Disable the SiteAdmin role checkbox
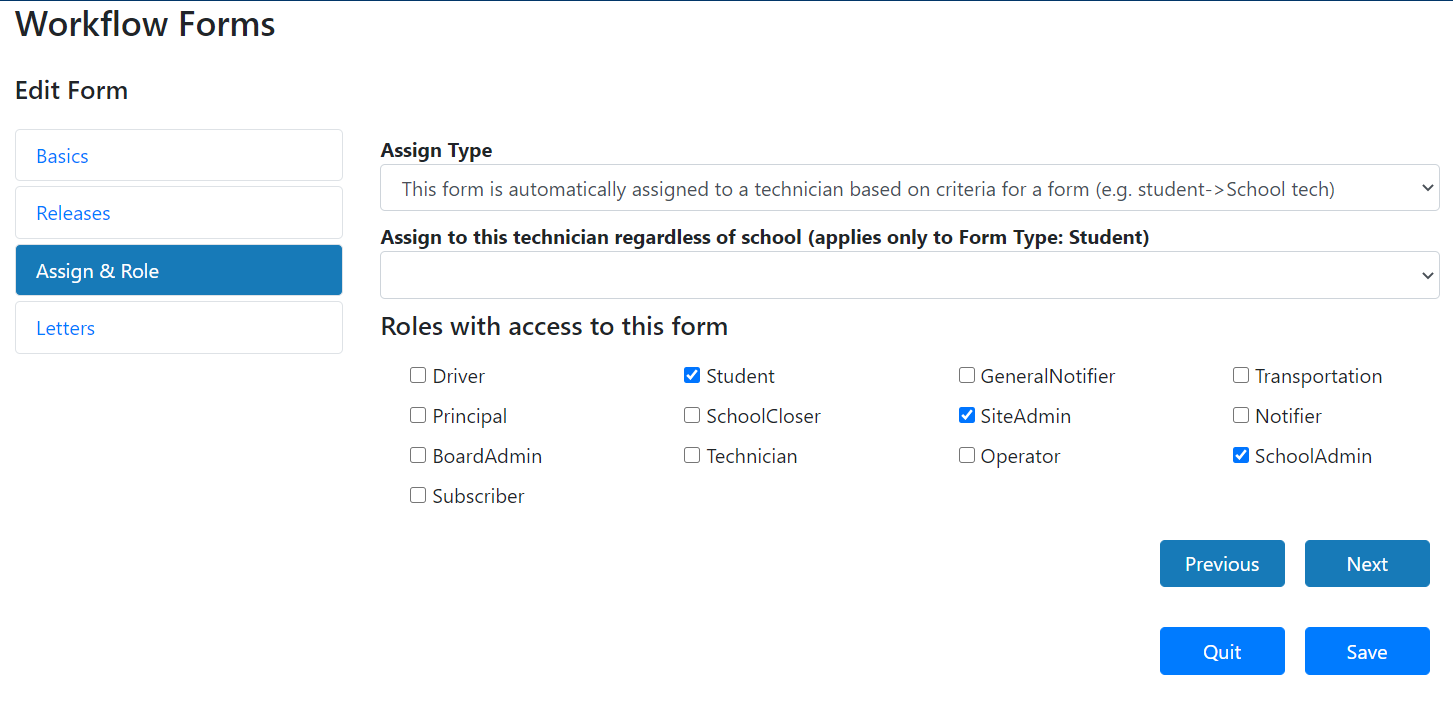Viewport: 1453px width, 702px height. pyautogui.click(x=967, y=415)
